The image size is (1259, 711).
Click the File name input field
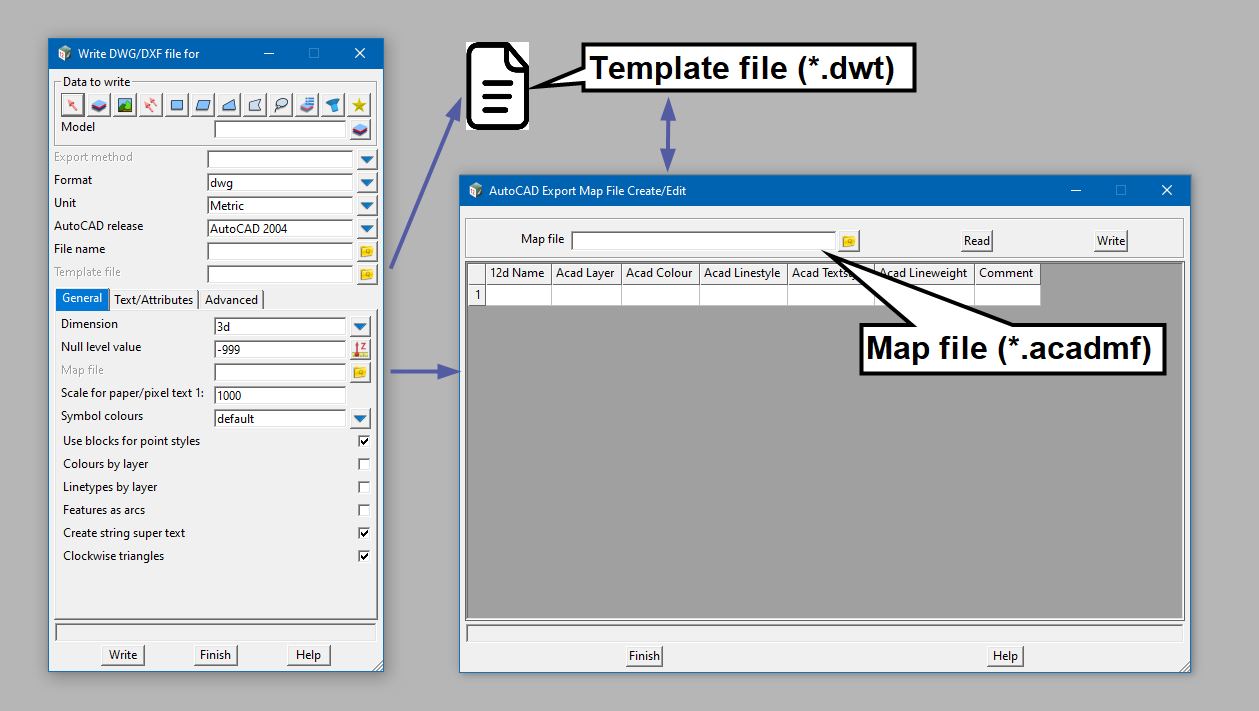tap(280, 252)
